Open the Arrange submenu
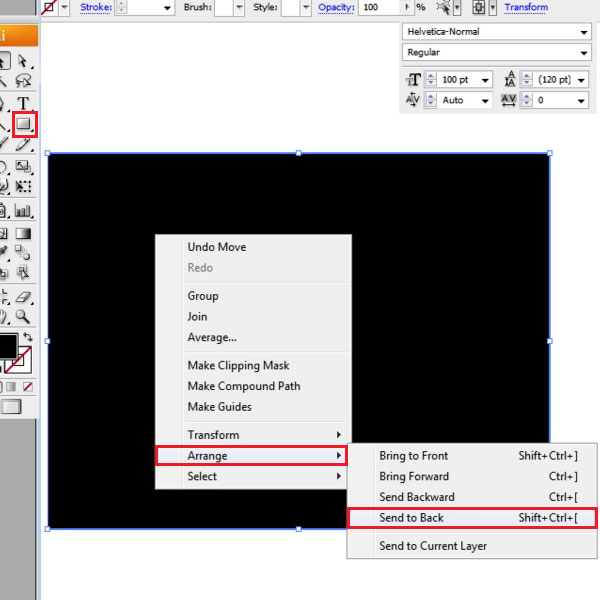The width and height of the screenshot is (600, 600). click(251, 456)
